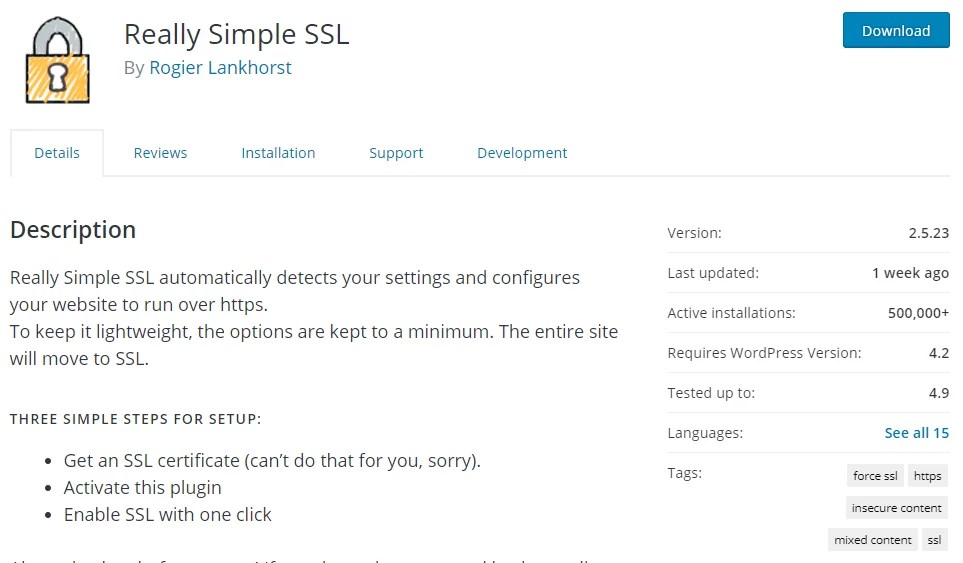963x563 pixels.
Task: Click the Three Simple Steps For Setup heading
Action: (136, 419)
